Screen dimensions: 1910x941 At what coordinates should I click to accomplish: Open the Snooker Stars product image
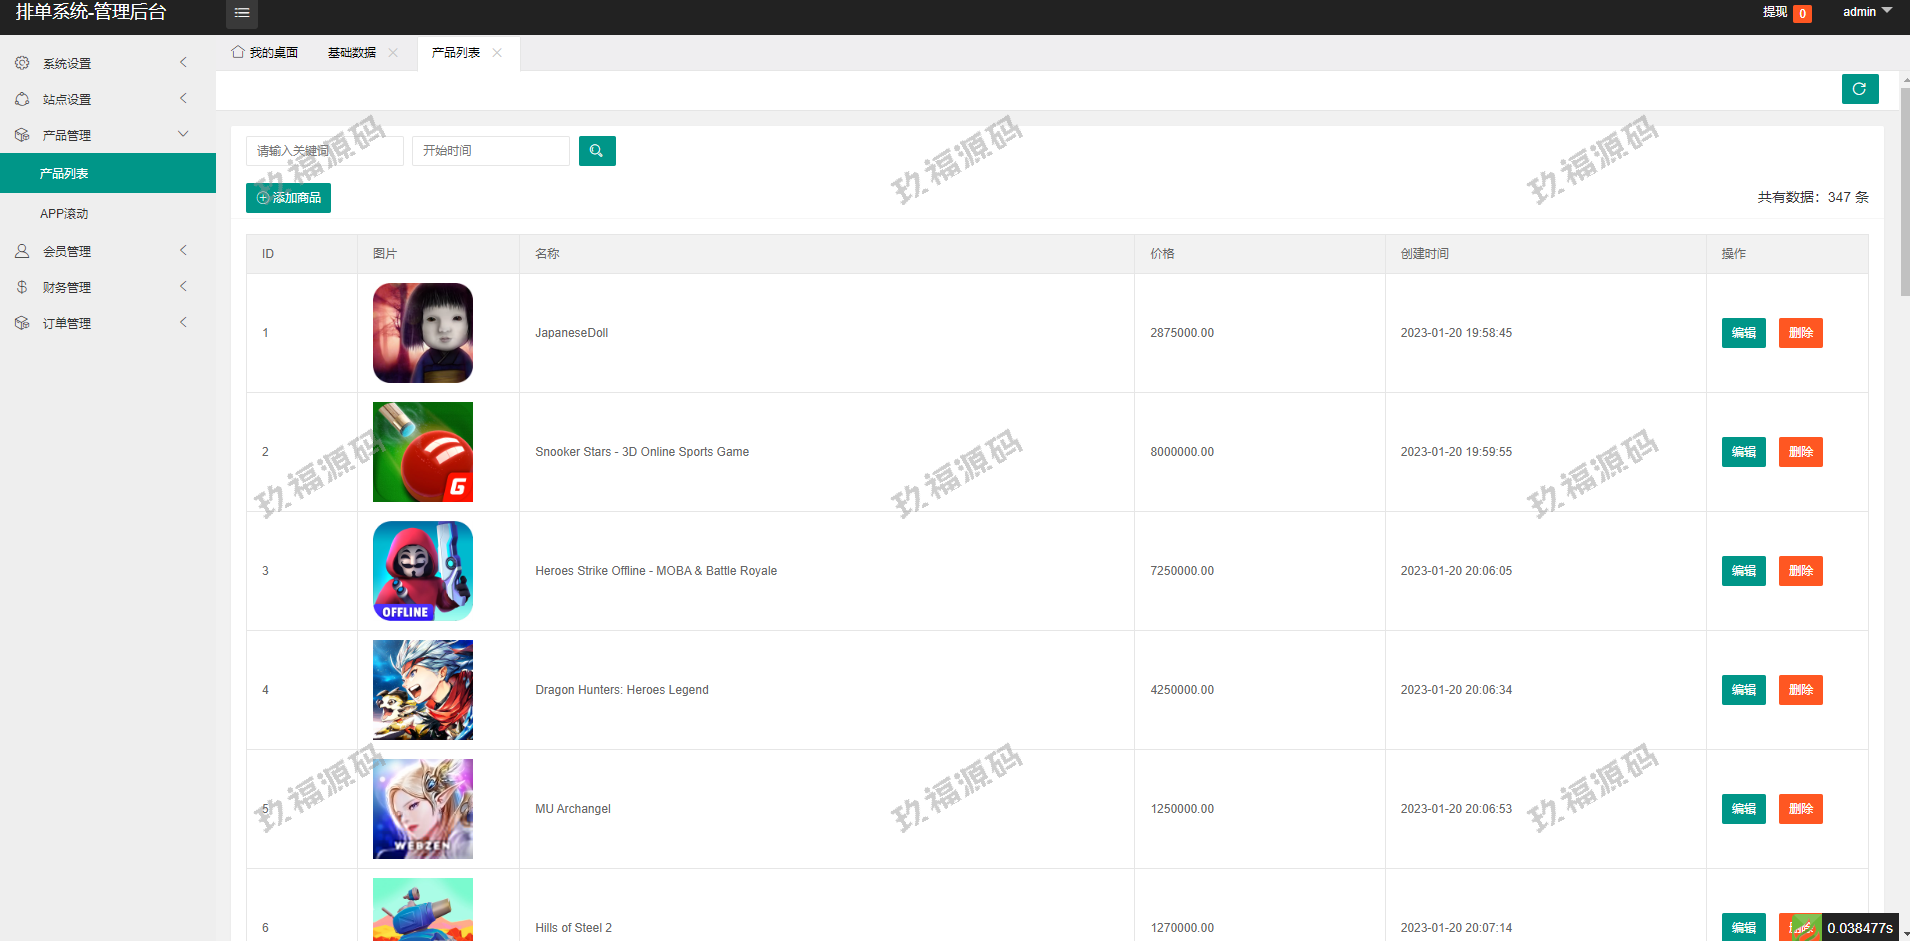click(x=422, y=452)
